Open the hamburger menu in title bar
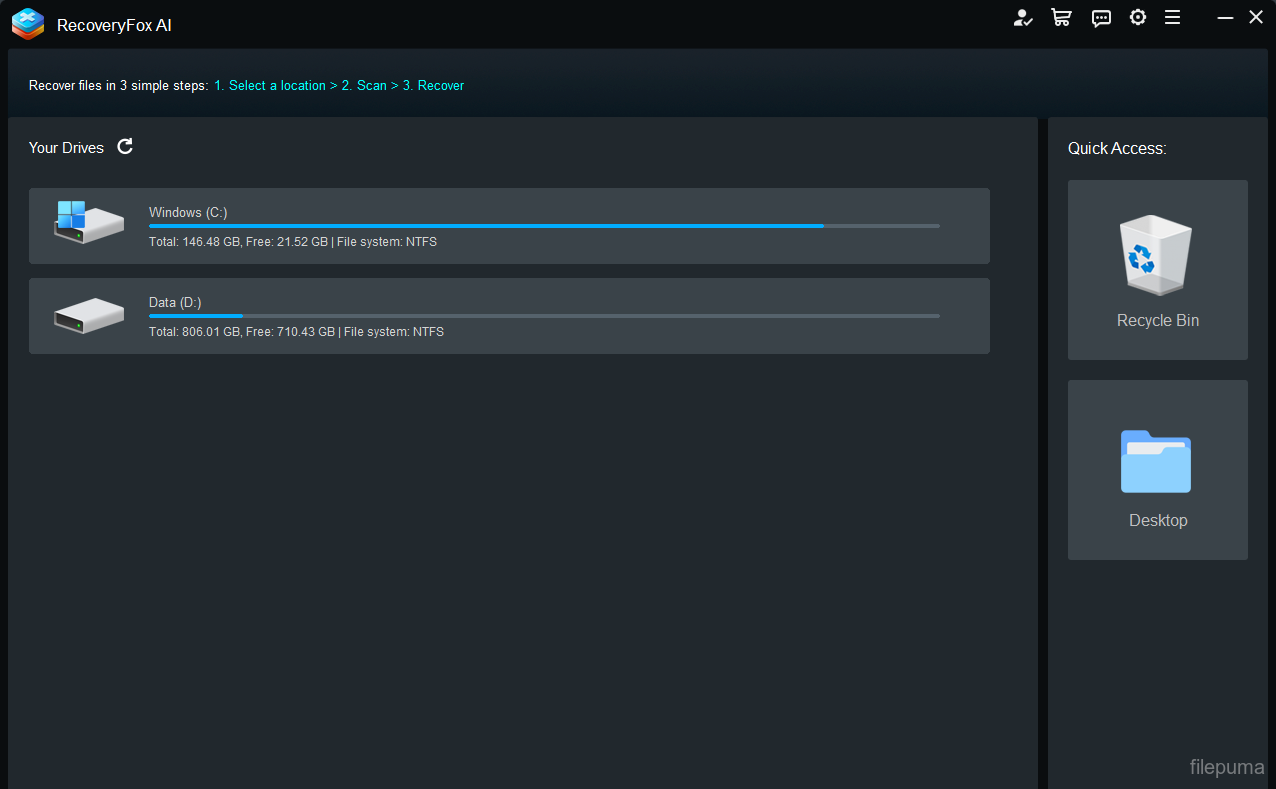The height and width of the screenshot is (789, 1276). coord(1173,18)
